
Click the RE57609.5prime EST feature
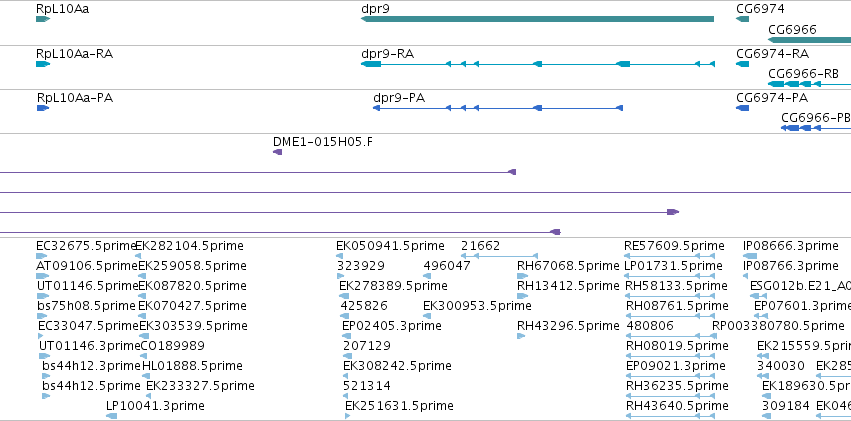coord(670,256)
